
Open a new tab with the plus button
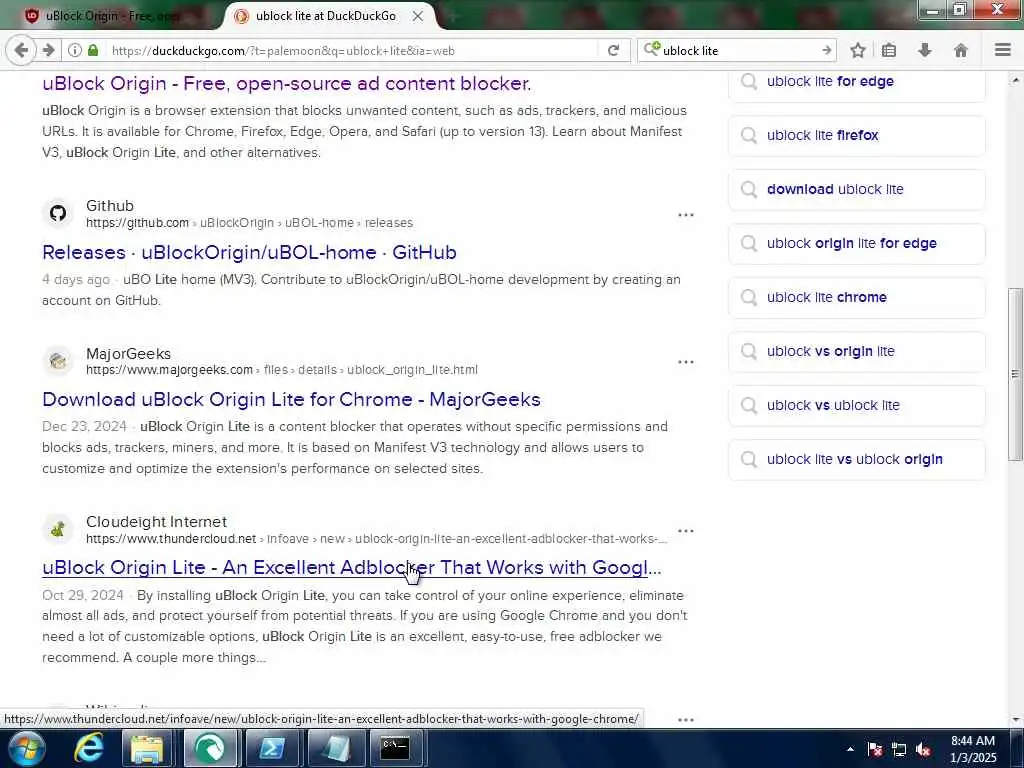pyautogui.click(x=453, y=16)
